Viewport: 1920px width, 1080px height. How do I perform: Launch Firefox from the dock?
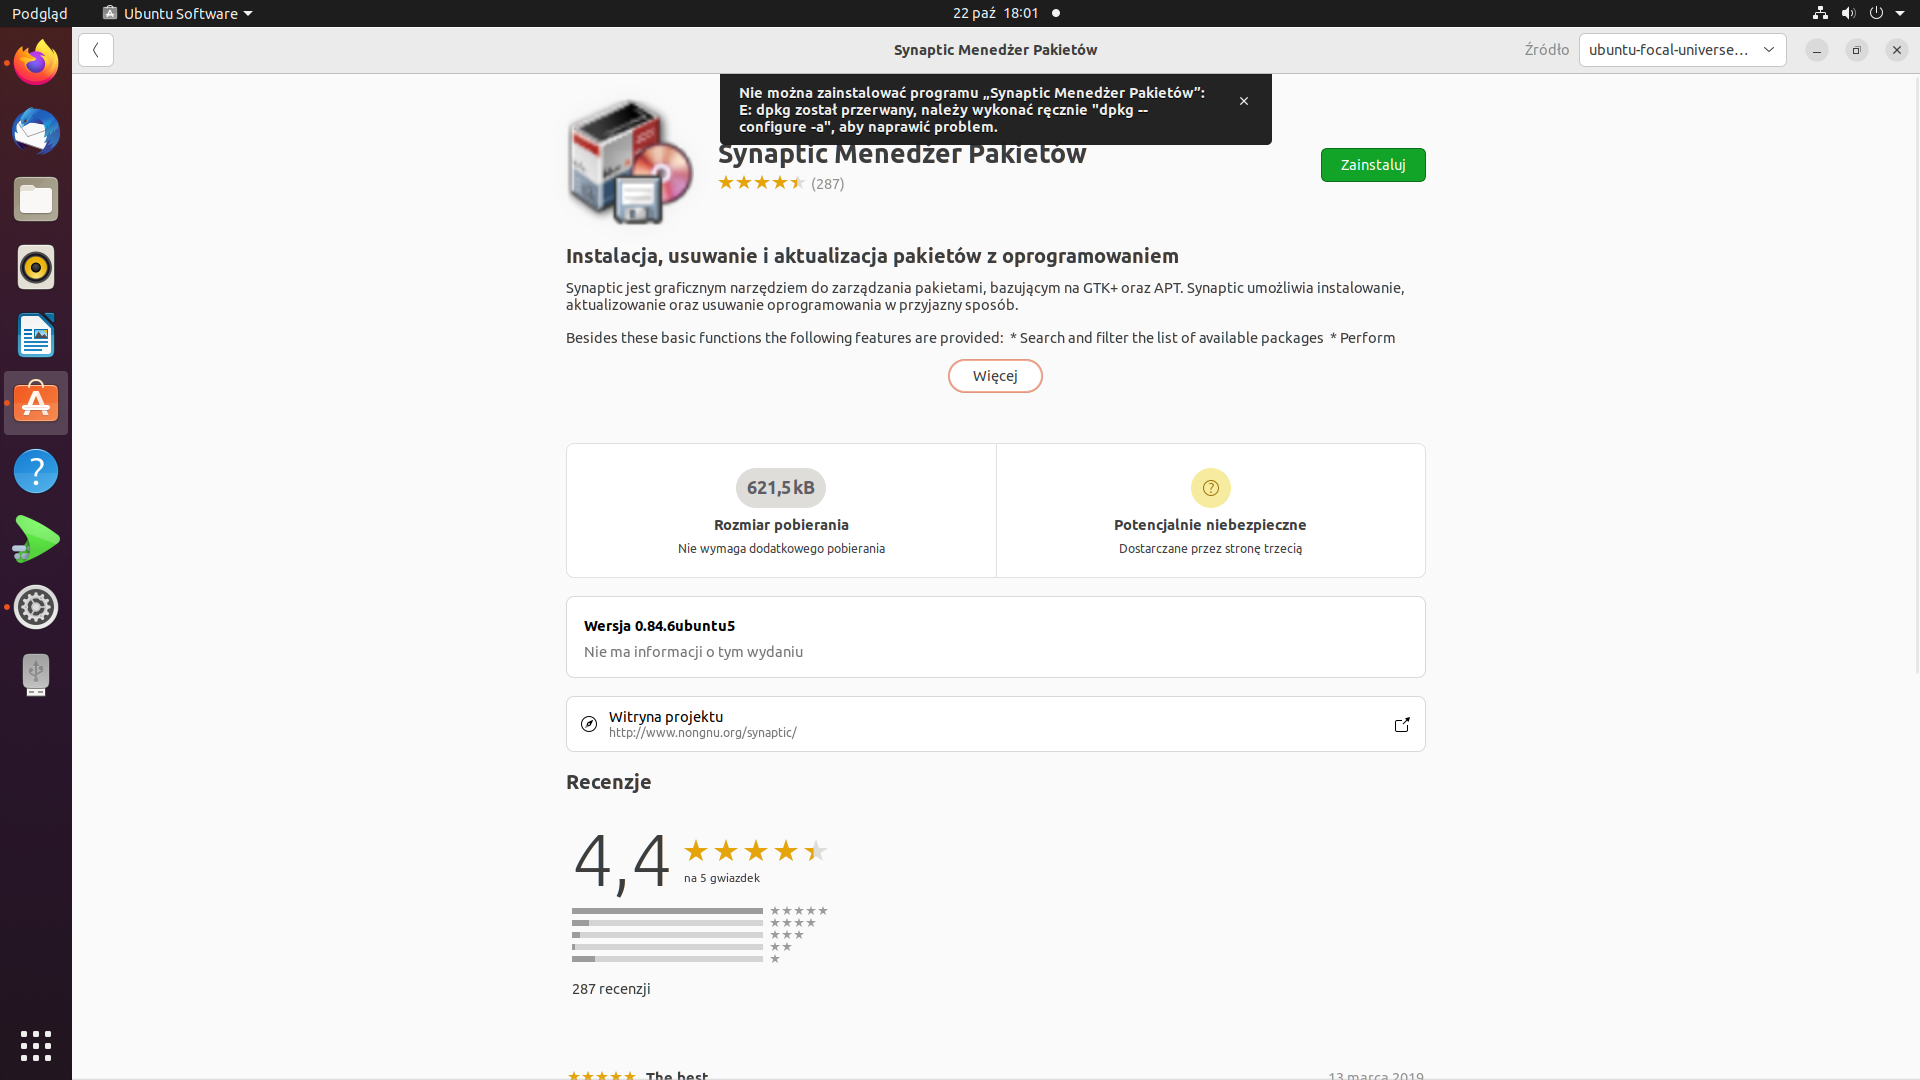(36, 63)
